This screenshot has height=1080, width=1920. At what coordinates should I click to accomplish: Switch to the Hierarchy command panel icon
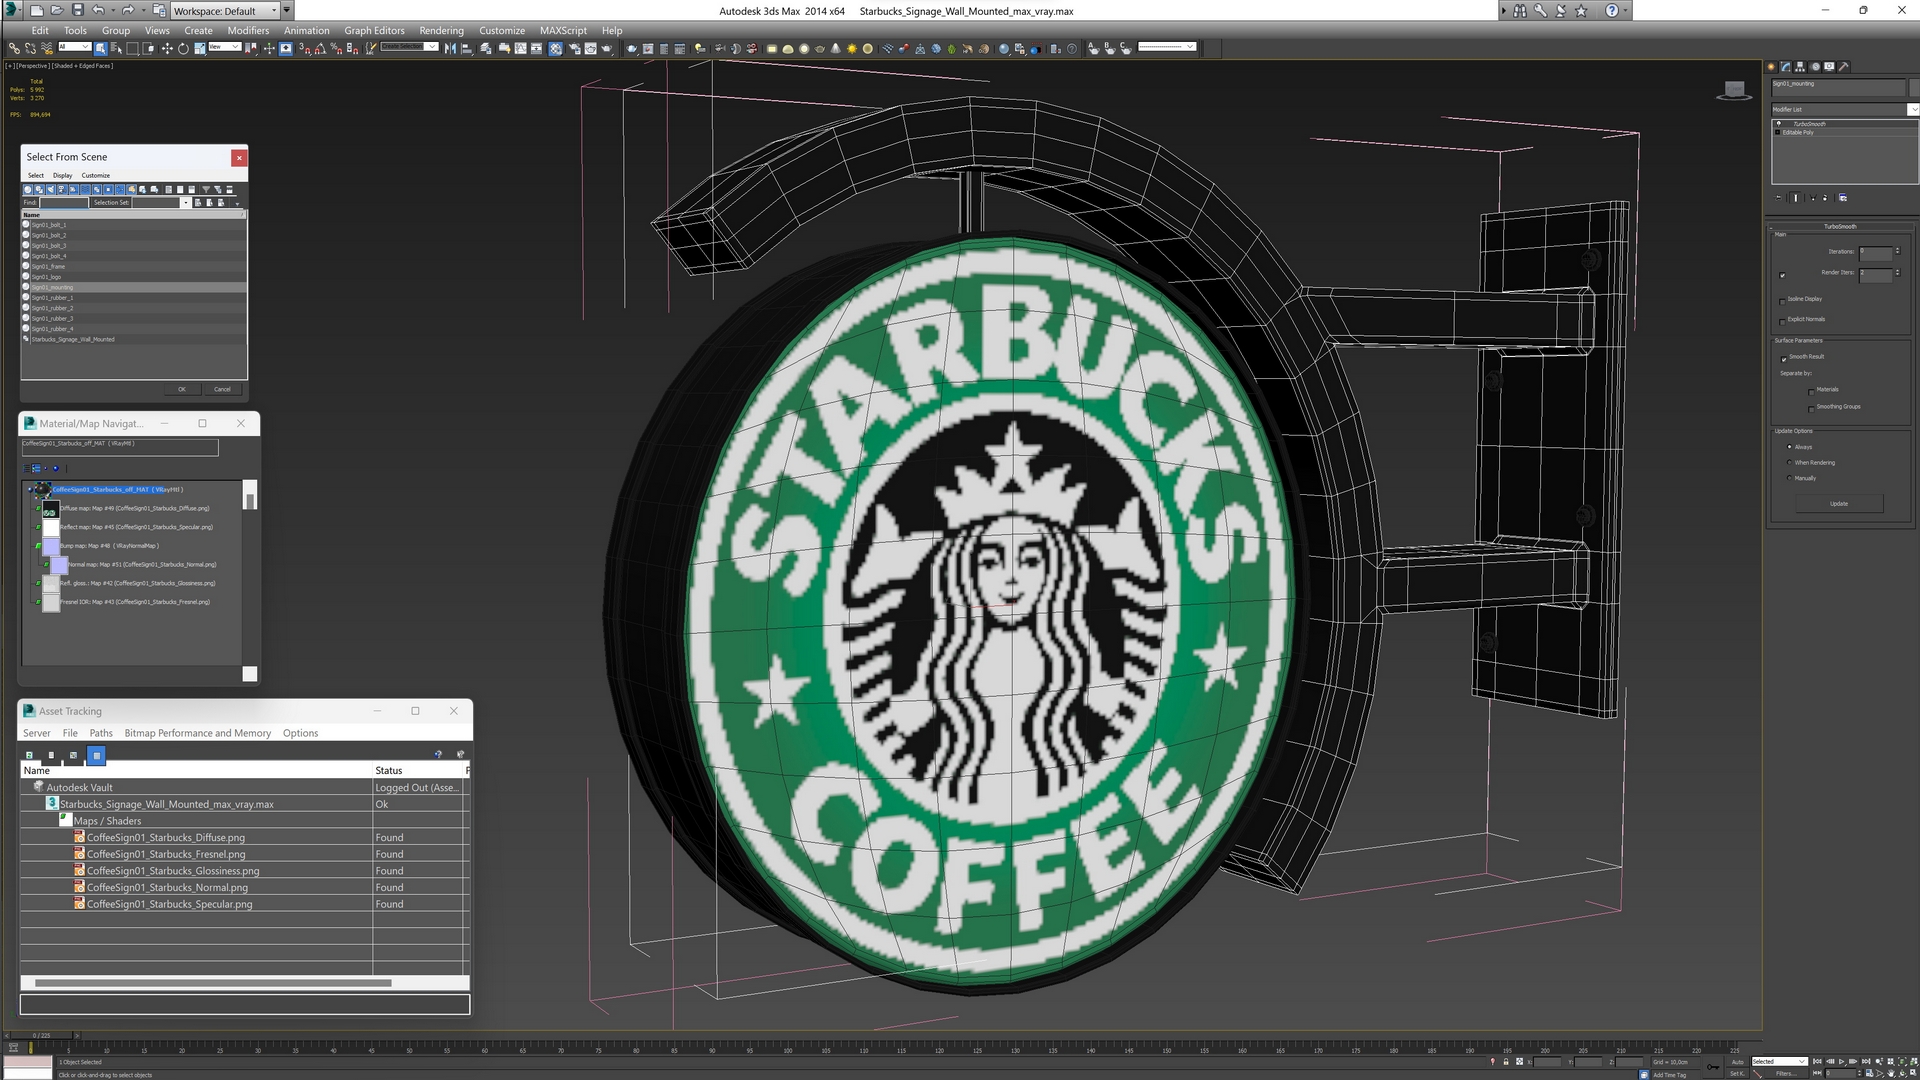click(x=1800, y=67)
